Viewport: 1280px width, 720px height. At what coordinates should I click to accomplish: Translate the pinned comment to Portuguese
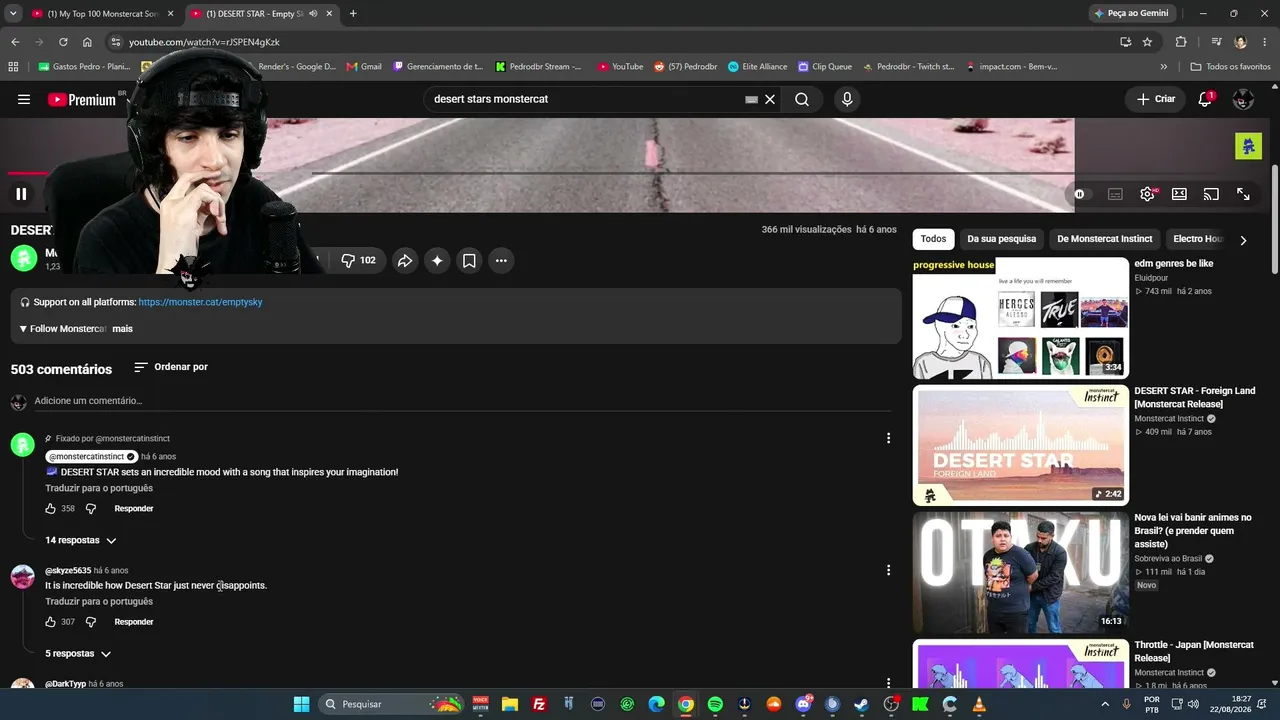(99, 488)
